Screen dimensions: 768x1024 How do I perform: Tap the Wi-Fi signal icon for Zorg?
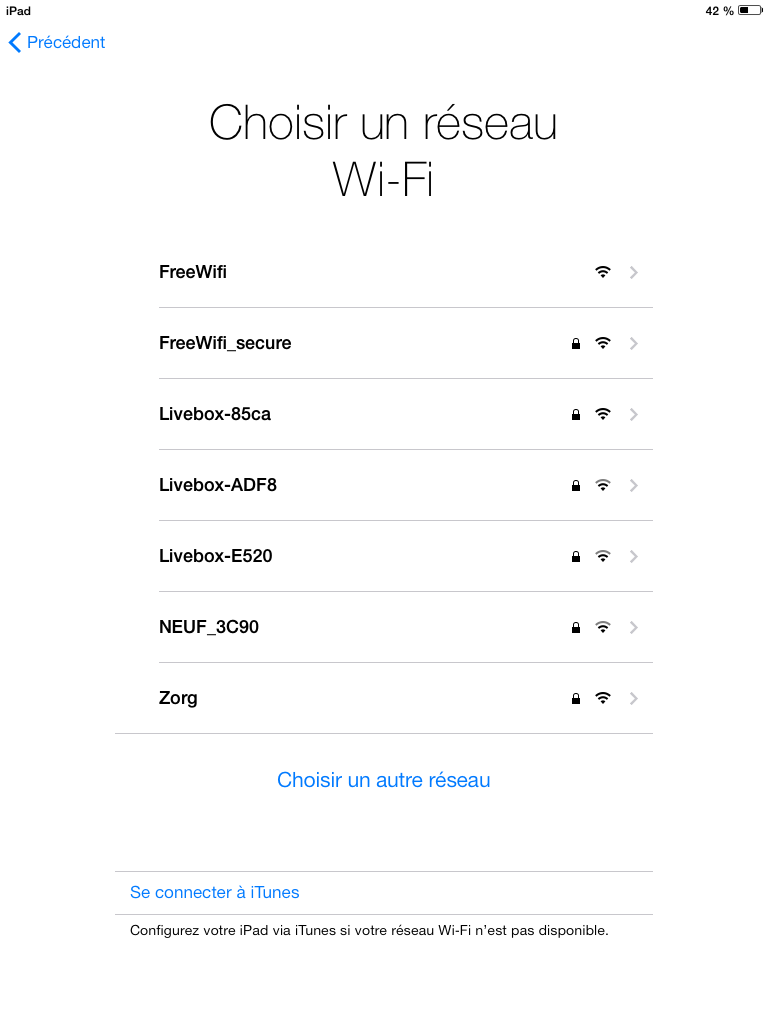(x=602, y=698)
